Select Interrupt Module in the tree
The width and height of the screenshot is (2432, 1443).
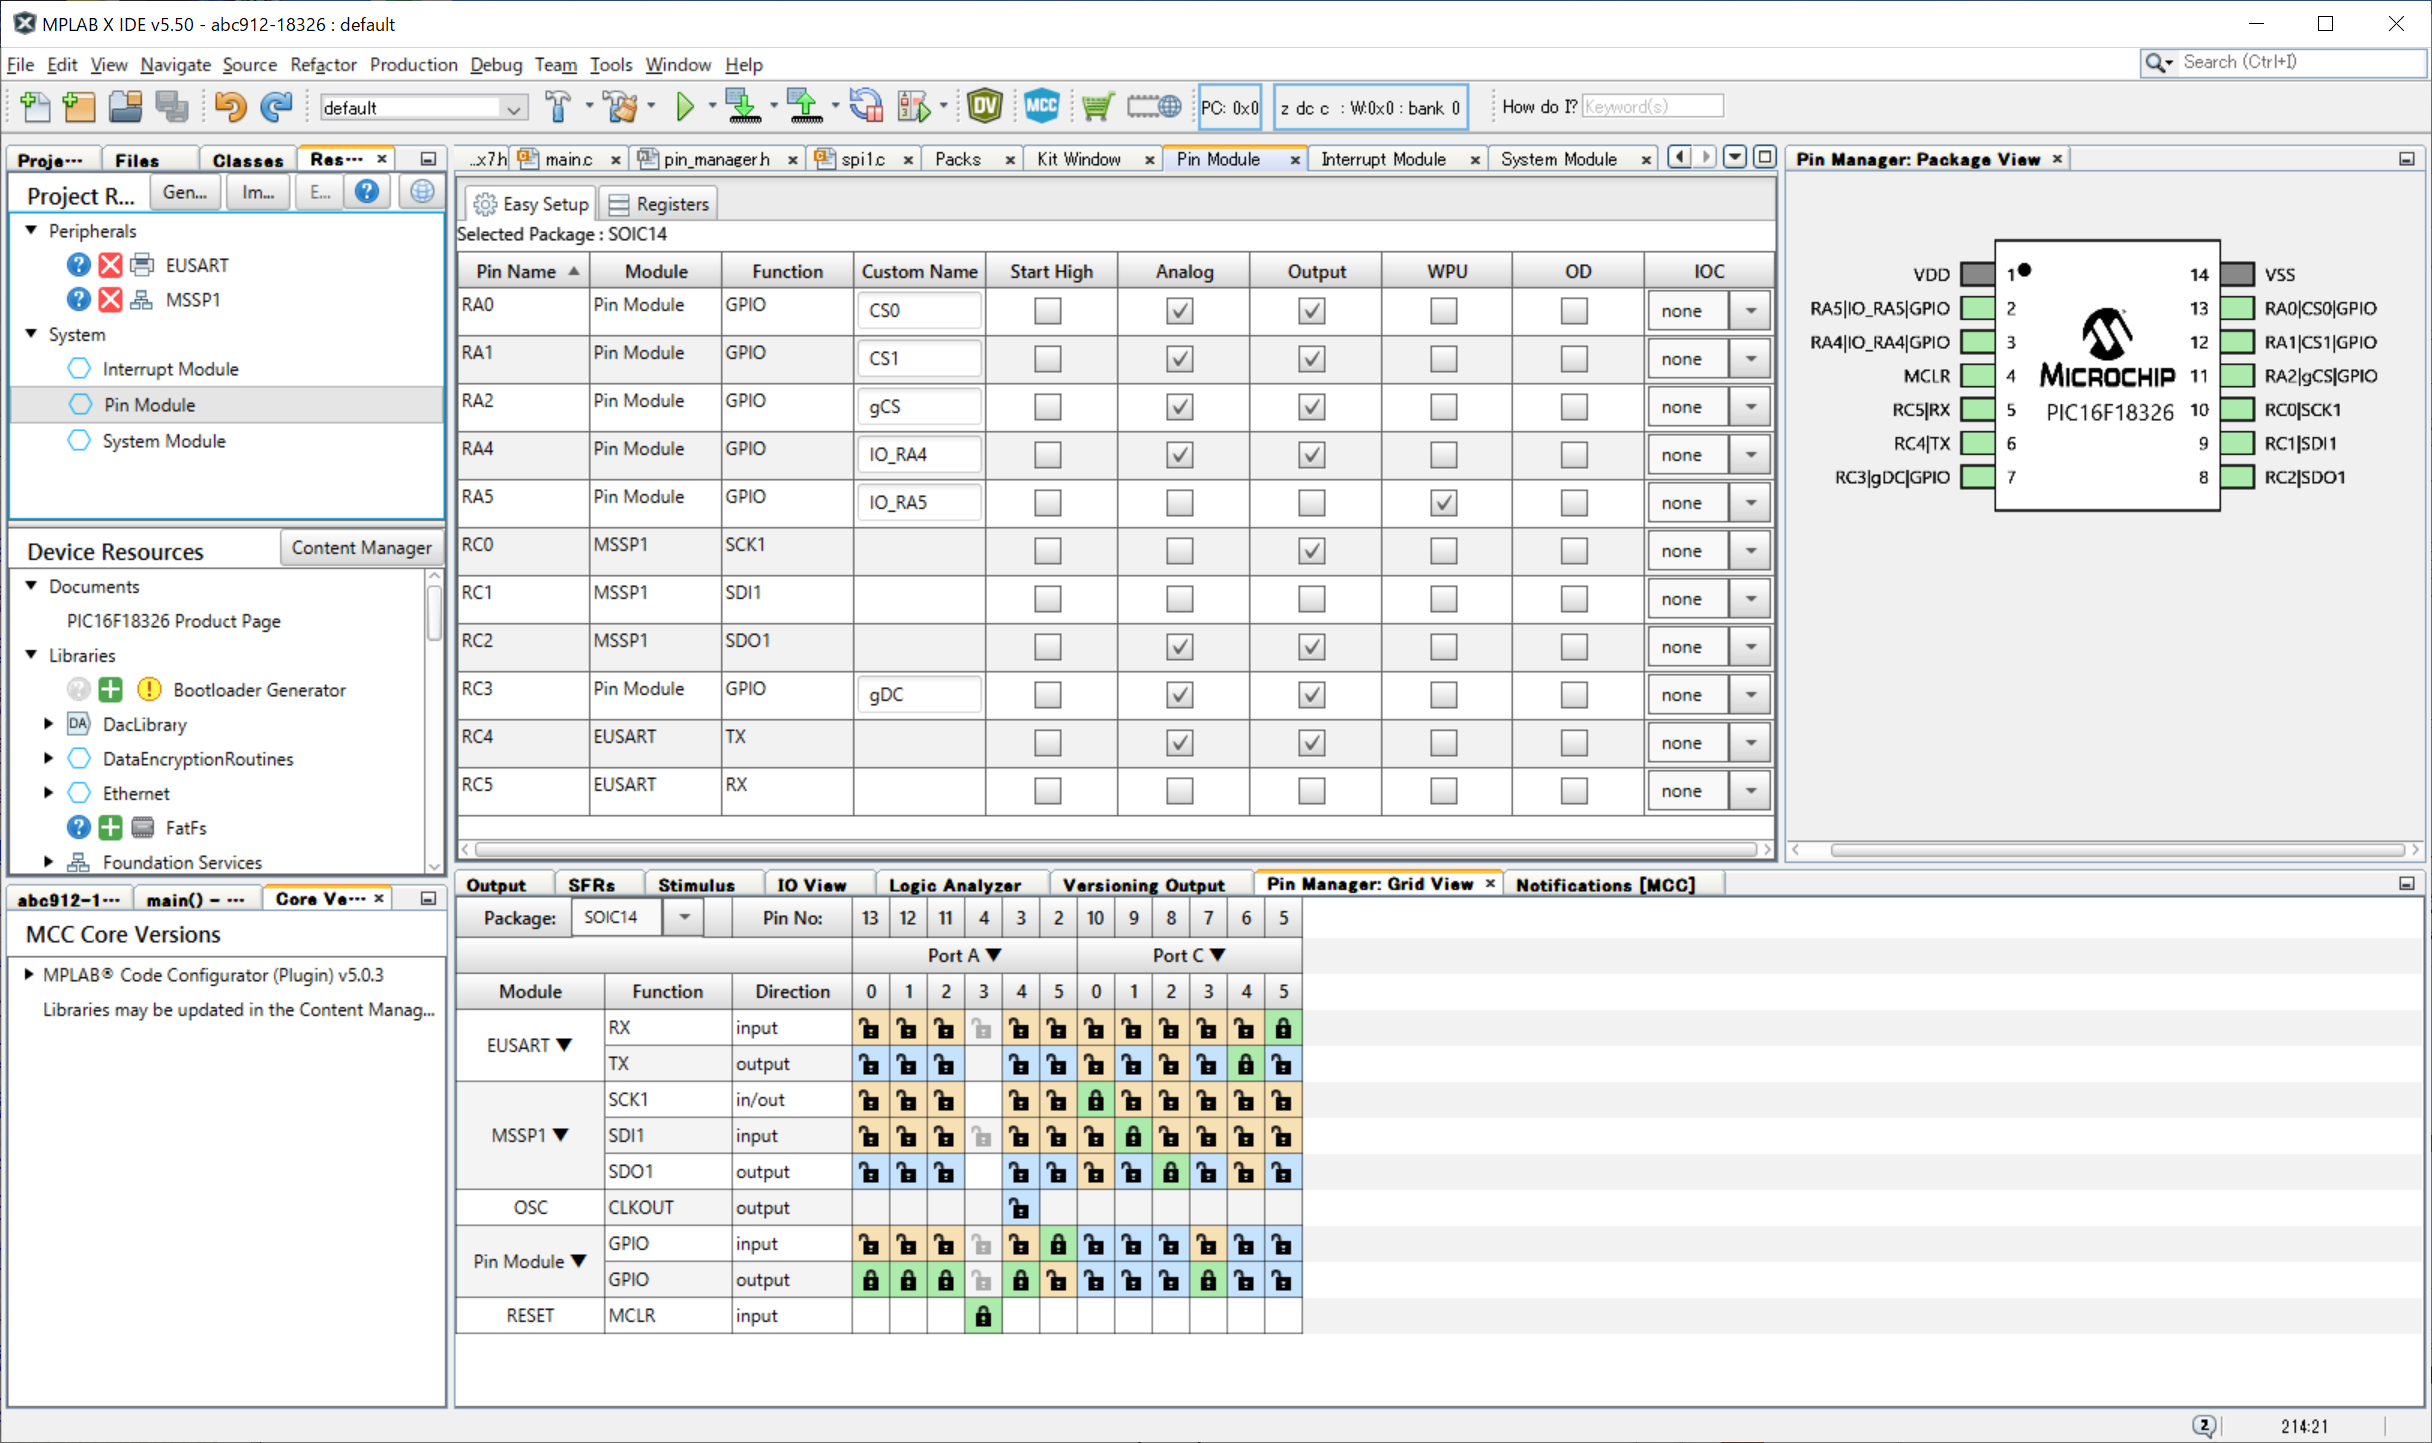pos(170,369)
